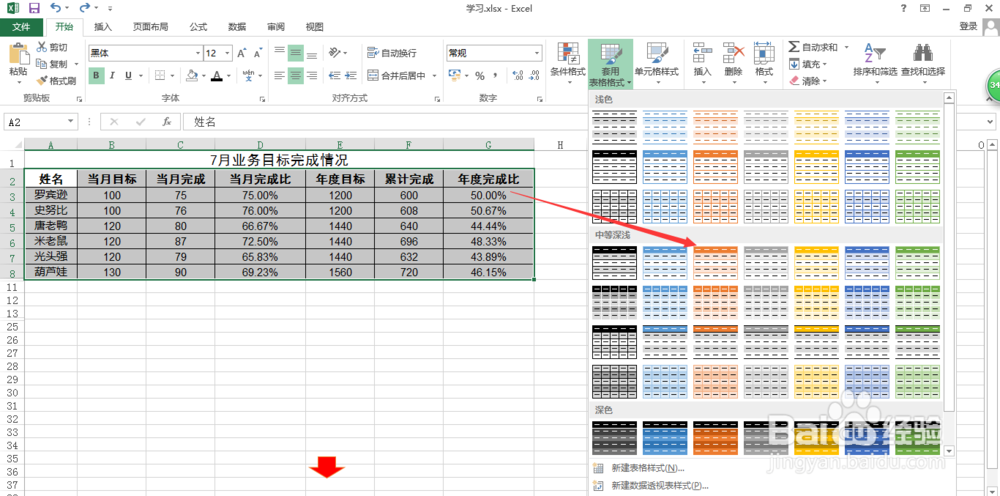Click the formula bar showing 姓名
Viewport: 1000px width, 496px height.
point(583,122)
